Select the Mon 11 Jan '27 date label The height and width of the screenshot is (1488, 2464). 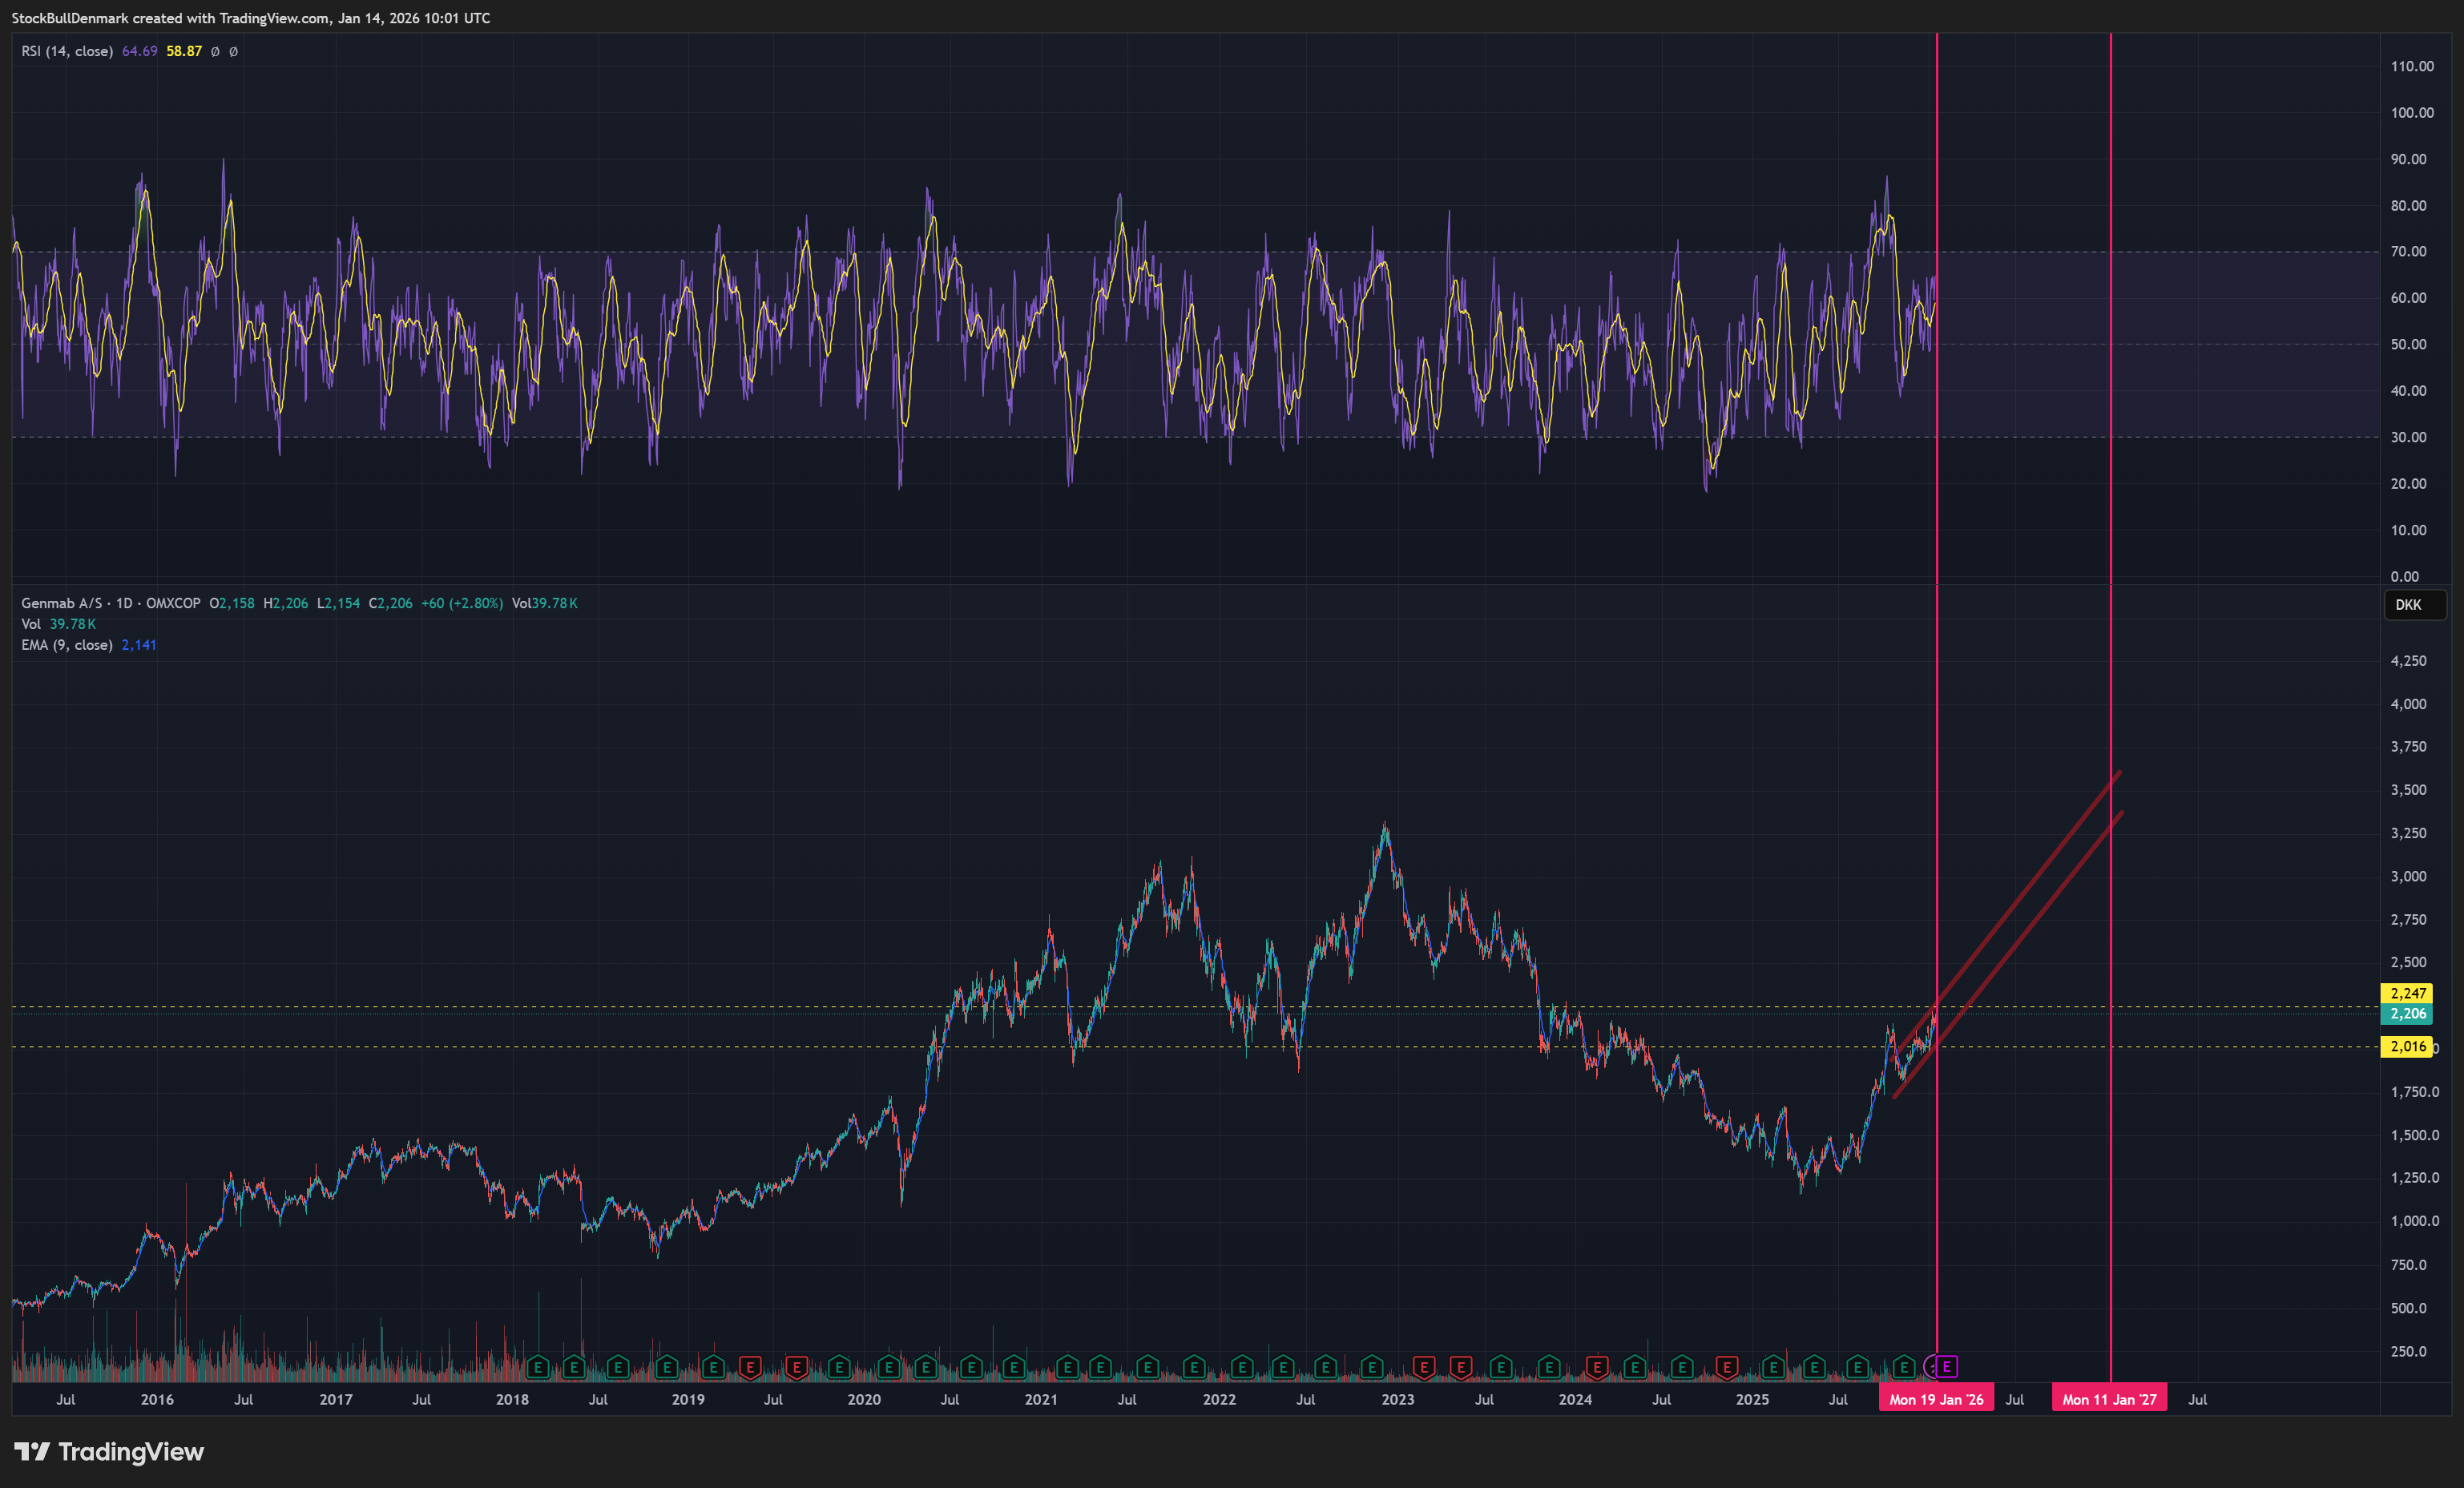click(2109, 1399)
